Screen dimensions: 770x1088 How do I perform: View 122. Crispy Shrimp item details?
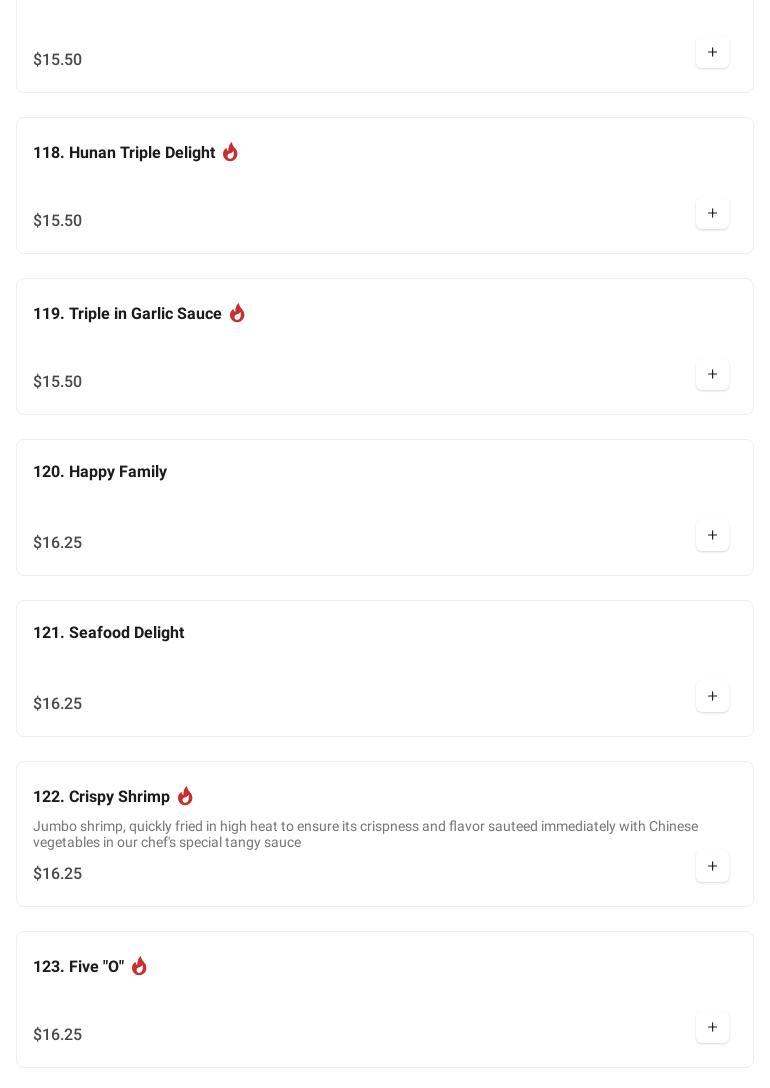pyautogui.click(x=101, y=797)
